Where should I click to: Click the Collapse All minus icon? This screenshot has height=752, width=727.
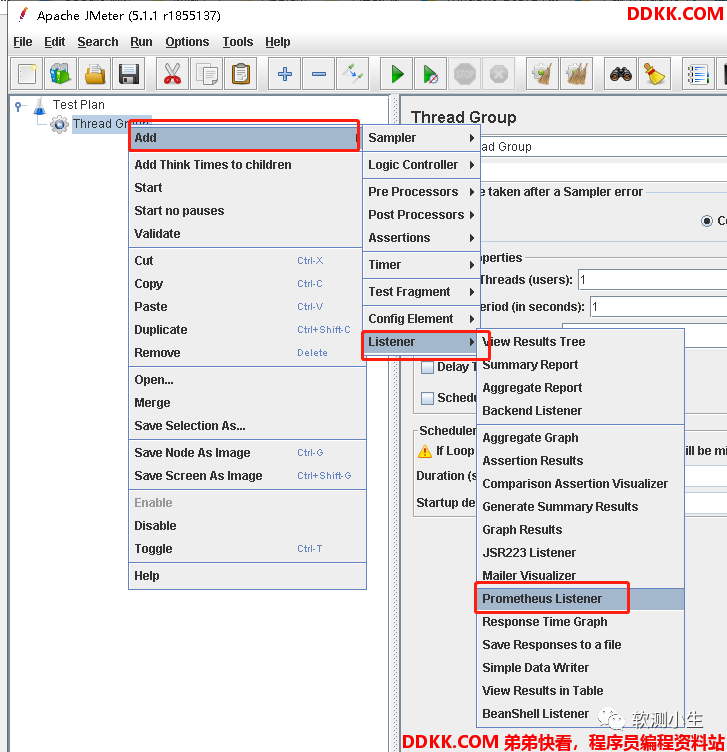click(318, 74)
